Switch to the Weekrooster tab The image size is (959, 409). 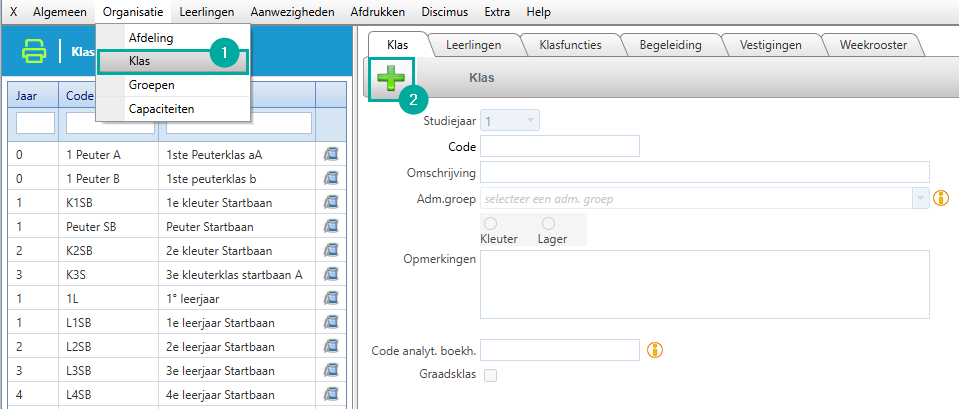[873, 45]
